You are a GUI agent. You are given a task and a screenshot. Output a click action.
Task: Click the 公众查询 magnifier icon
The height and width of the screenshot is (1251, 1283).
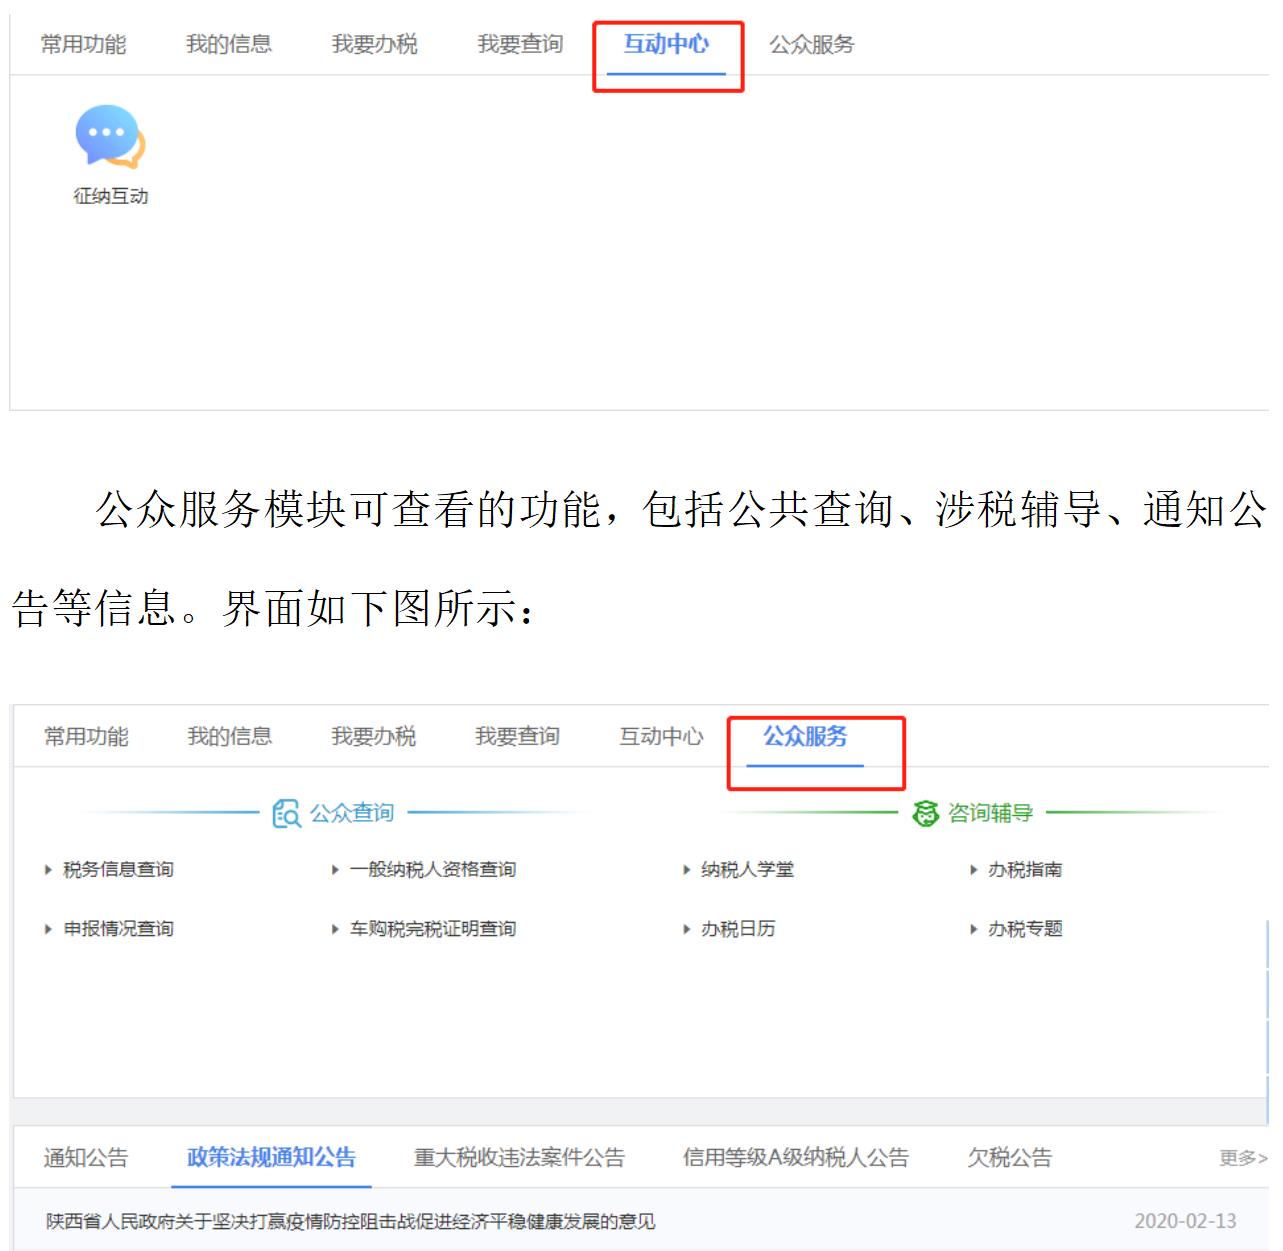(x=286, y=813)
